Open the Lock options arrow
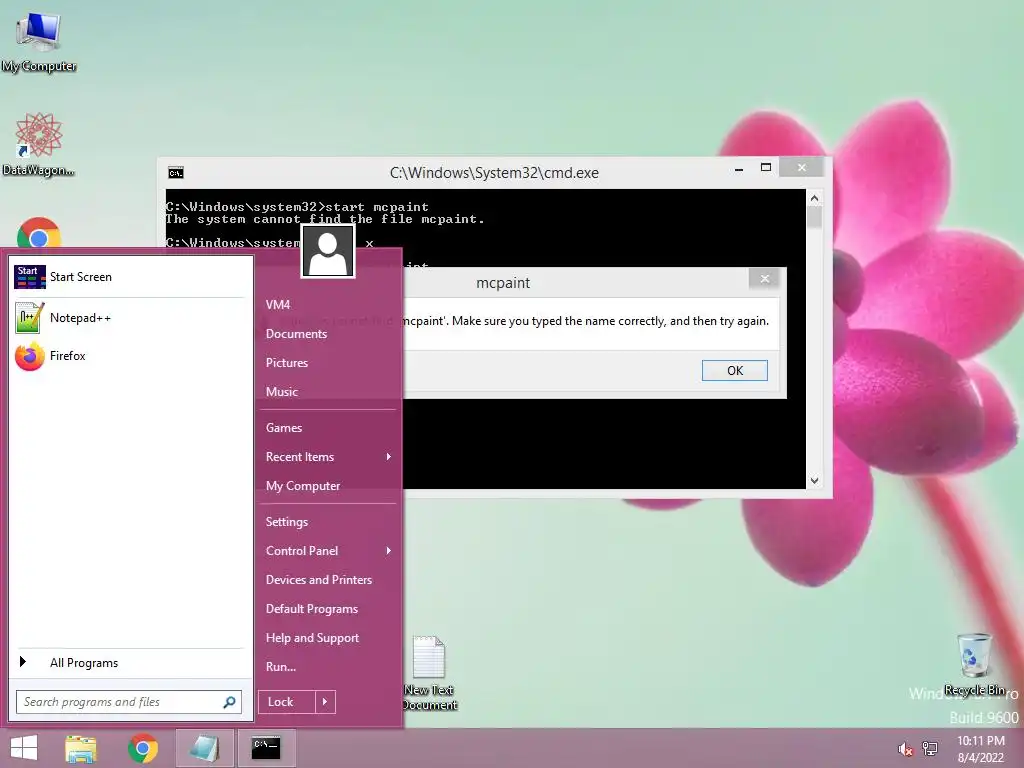This screenshot has height=768, width=1024. [325, 702]
